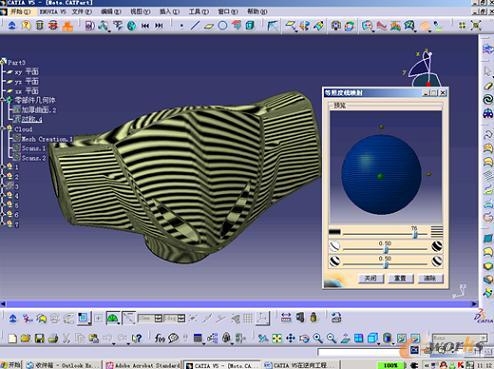The height and width of the screenshot is (369, 494).
Task: Expand tree node labeled 4
Action: [x=3, y=195]
